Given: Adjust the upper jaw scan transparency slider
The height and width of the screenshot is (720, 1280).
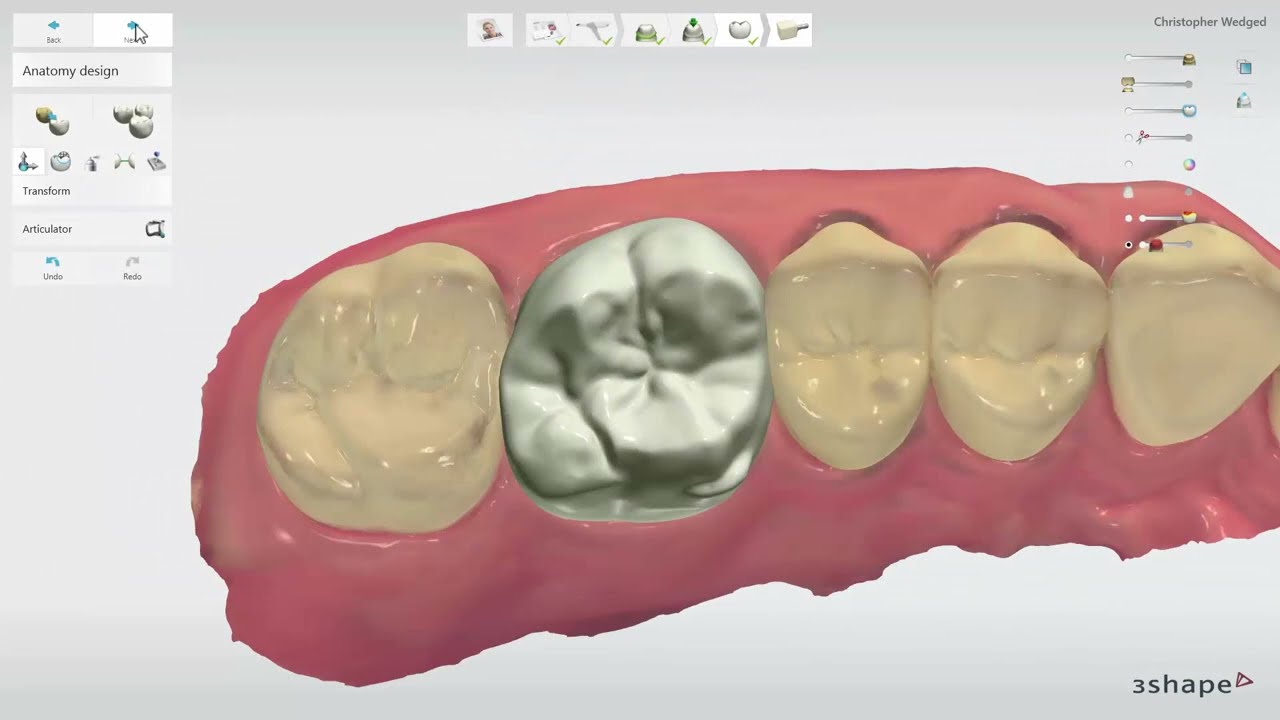Looking at the screenshot, I should coord(1160,59).
